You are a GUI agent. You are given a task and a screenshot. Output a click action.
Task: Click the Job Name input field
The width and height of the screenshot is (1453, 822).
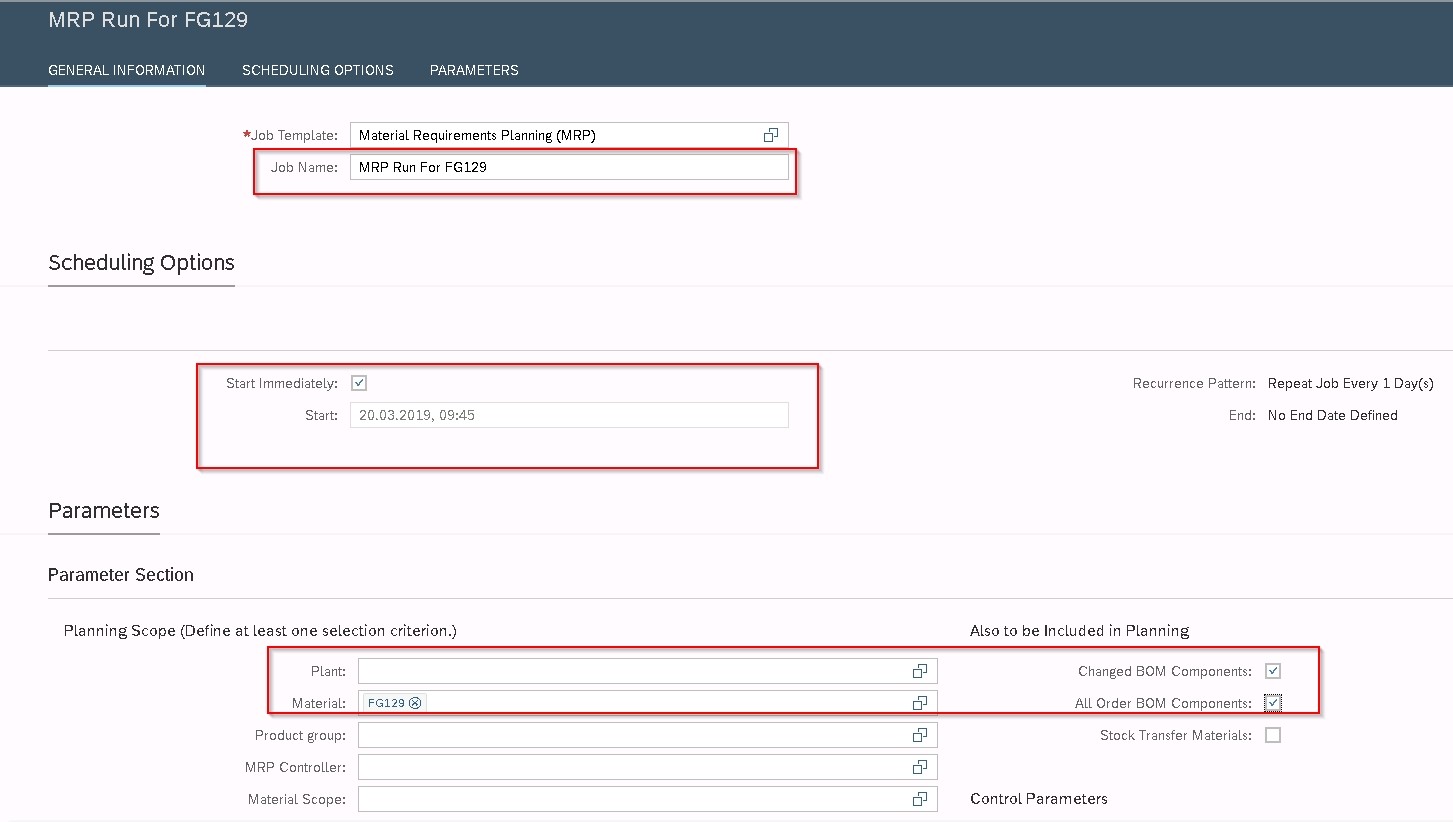coord(569,167)
